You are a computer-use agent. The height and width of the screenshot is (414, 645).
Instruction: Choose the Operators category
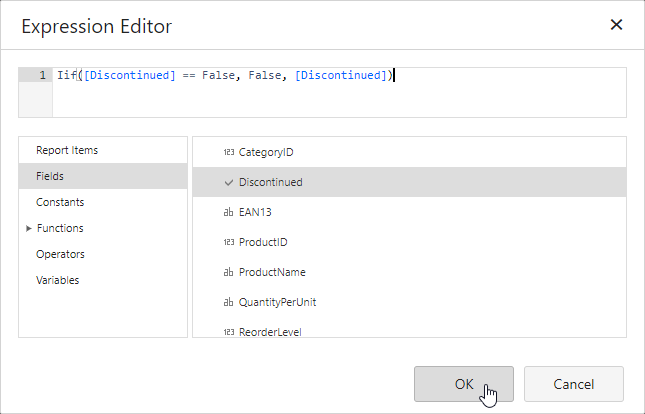60,254
